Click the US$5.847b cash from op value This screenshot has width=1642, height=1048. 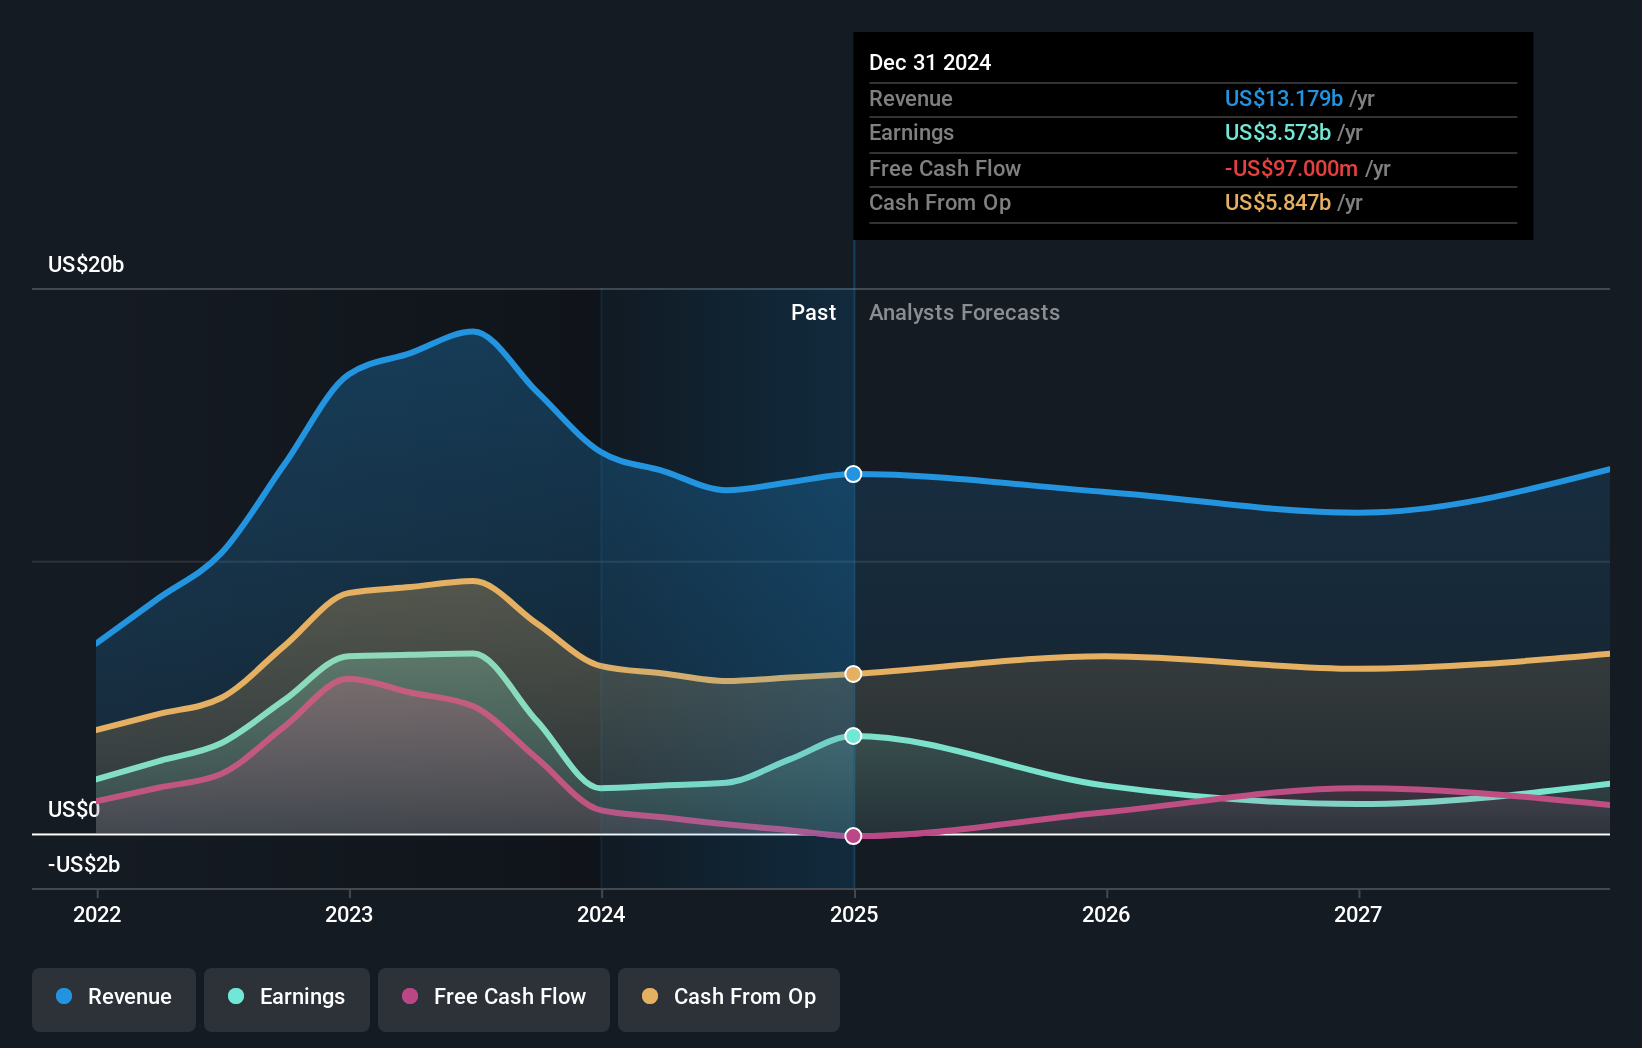1278,202
